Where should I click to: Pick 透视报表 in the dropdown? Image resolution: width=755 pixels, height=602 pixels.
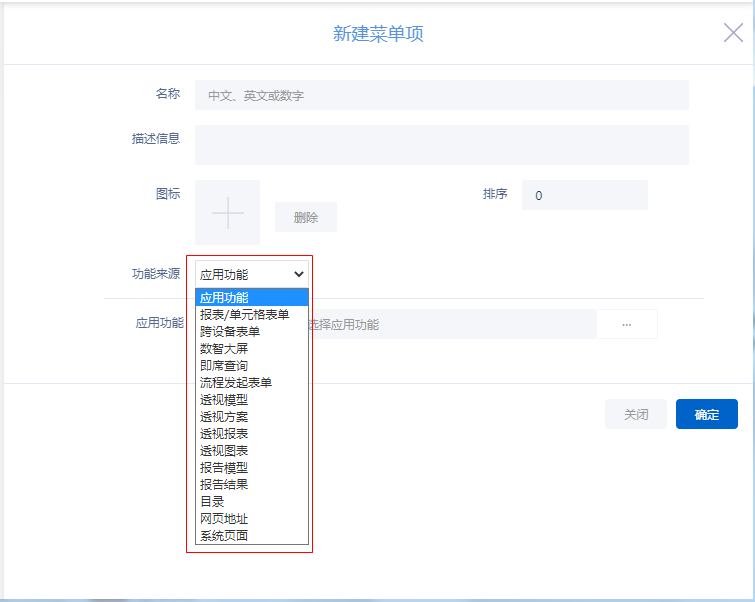(224, 433)
